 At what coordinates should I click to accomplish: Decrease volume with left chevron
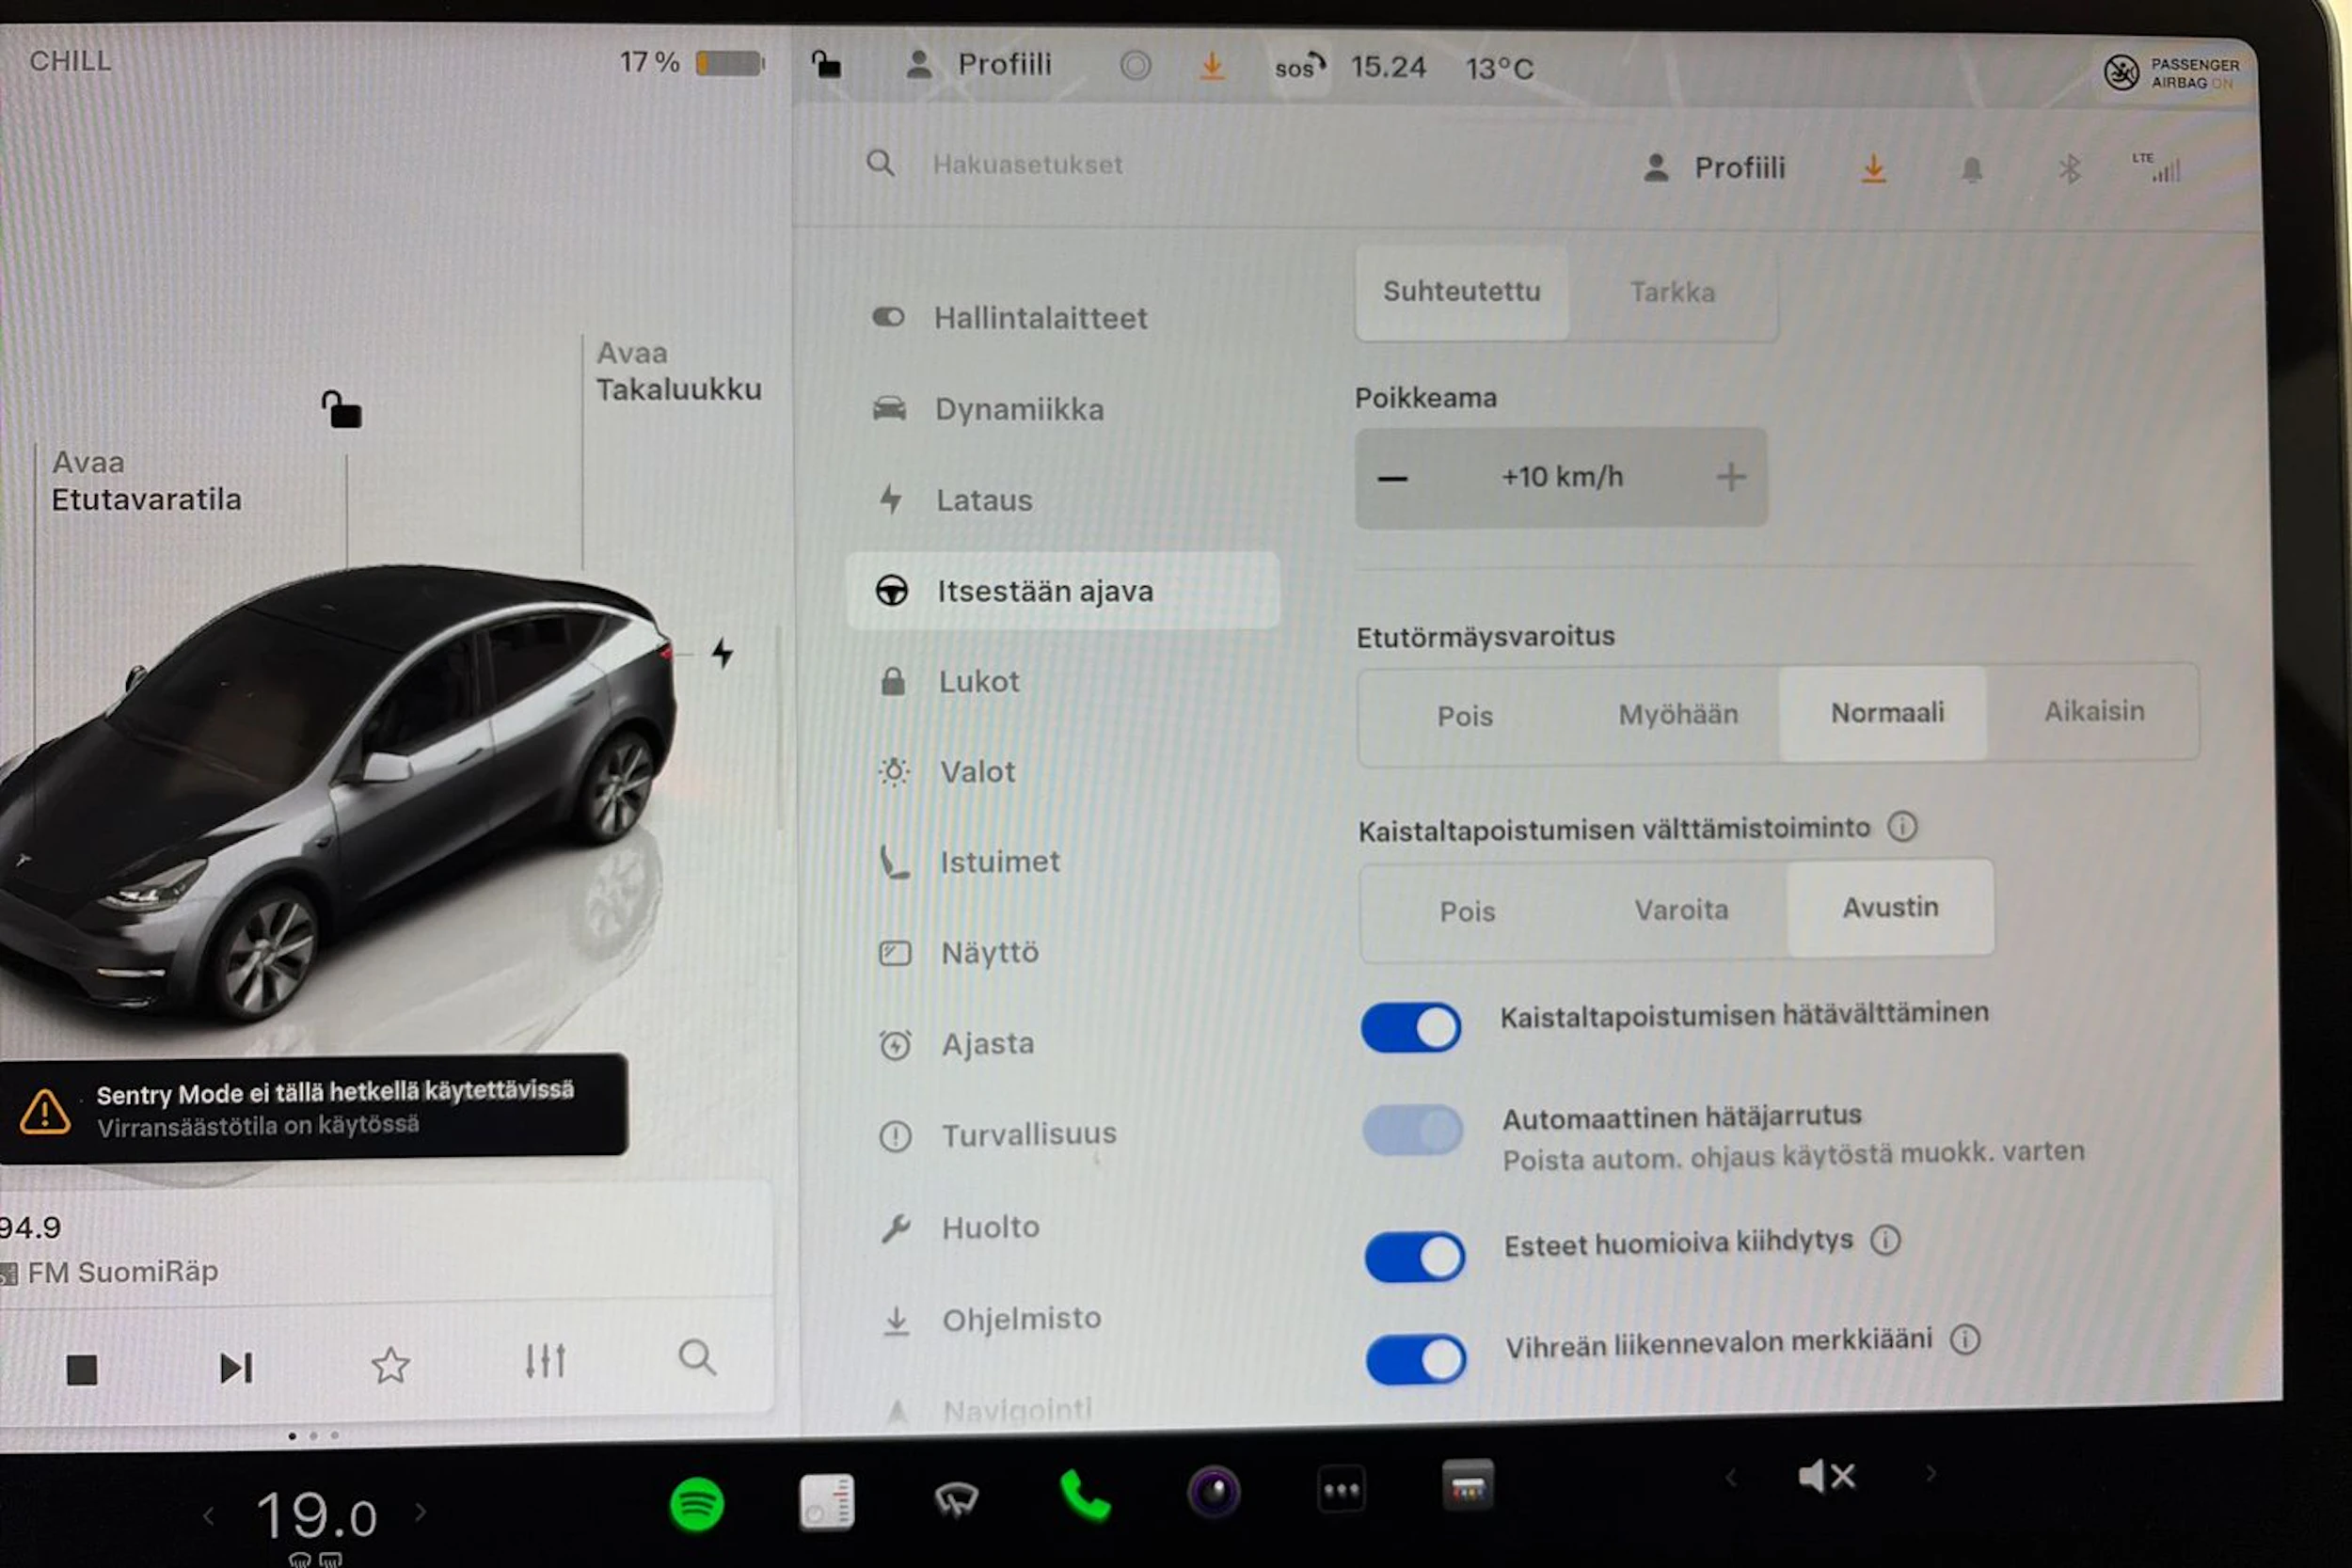[1730, 1477]
